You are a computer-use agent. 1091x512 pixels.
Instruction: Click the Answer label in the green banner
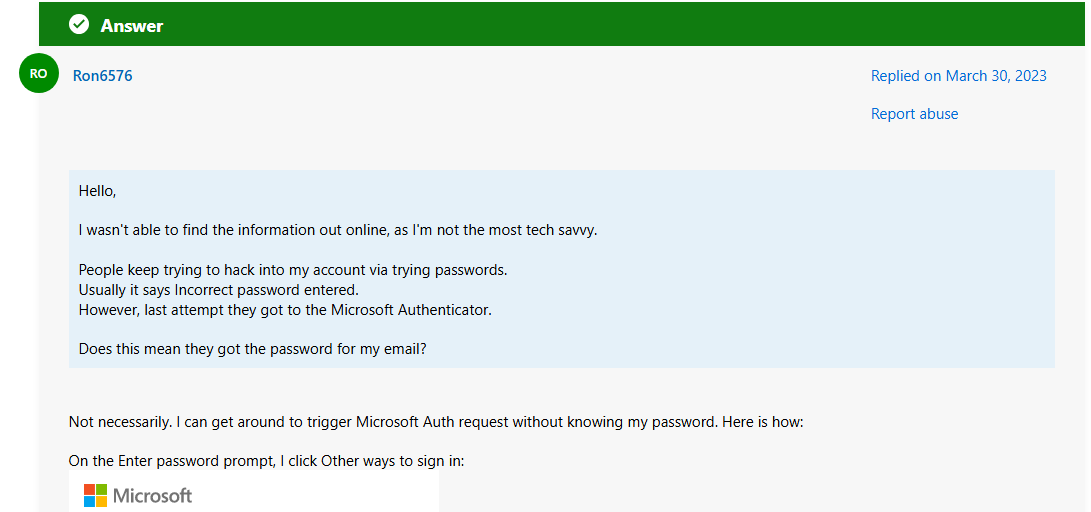pyautogui.click(x=132, y=26)
